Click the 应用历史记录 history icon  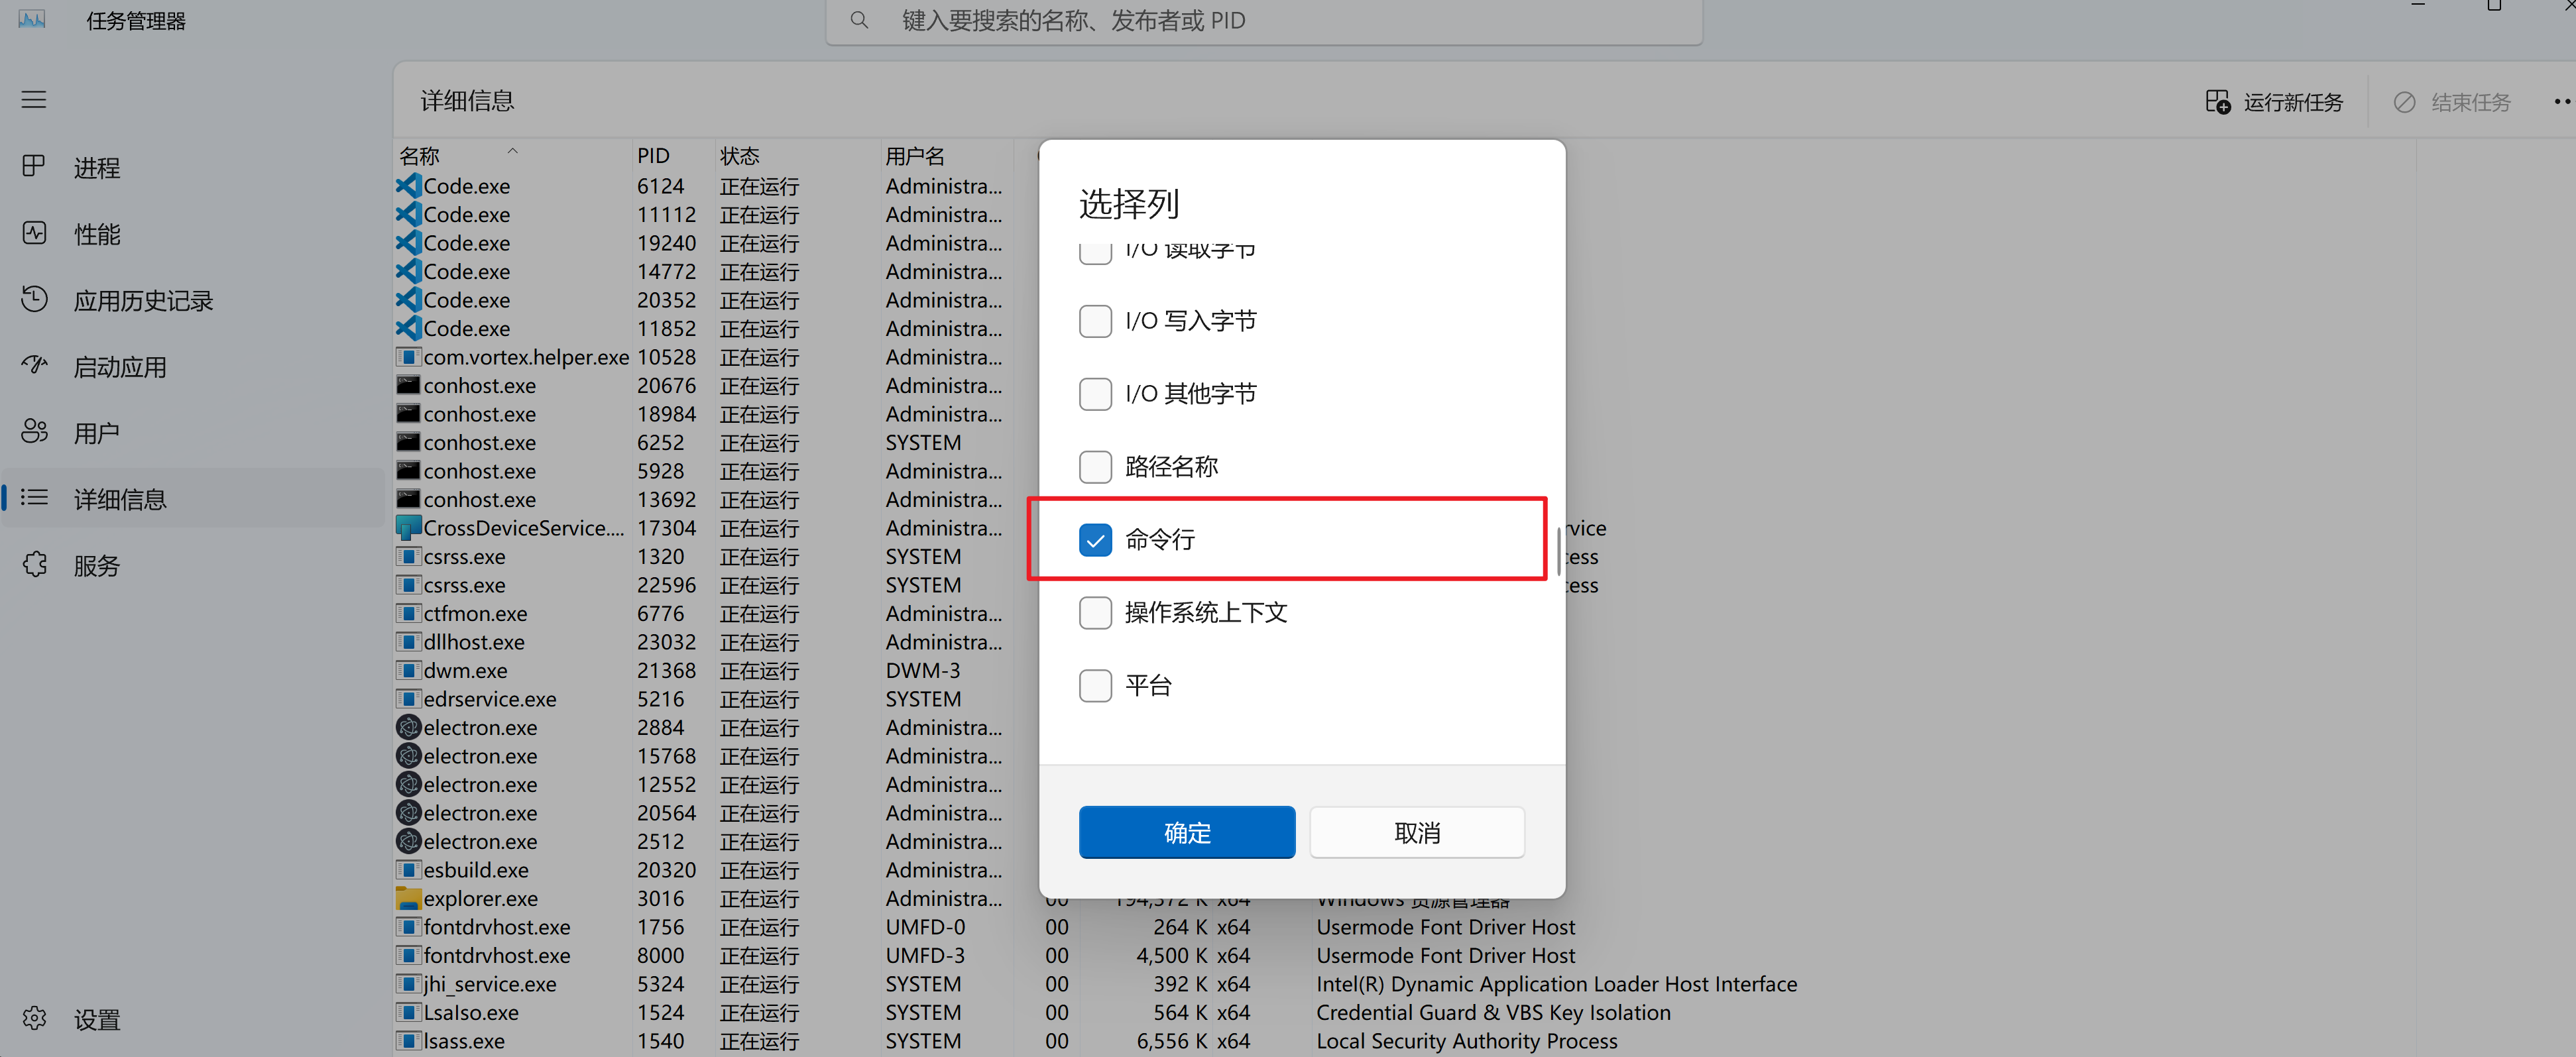pyautogui.click(x=34, y=299)
